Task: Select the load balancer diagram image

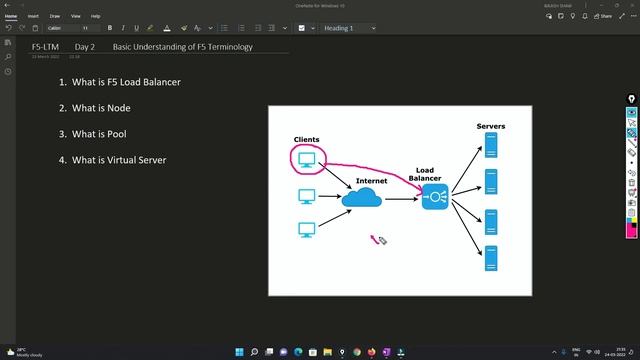Action: click(x=400, y=201)
